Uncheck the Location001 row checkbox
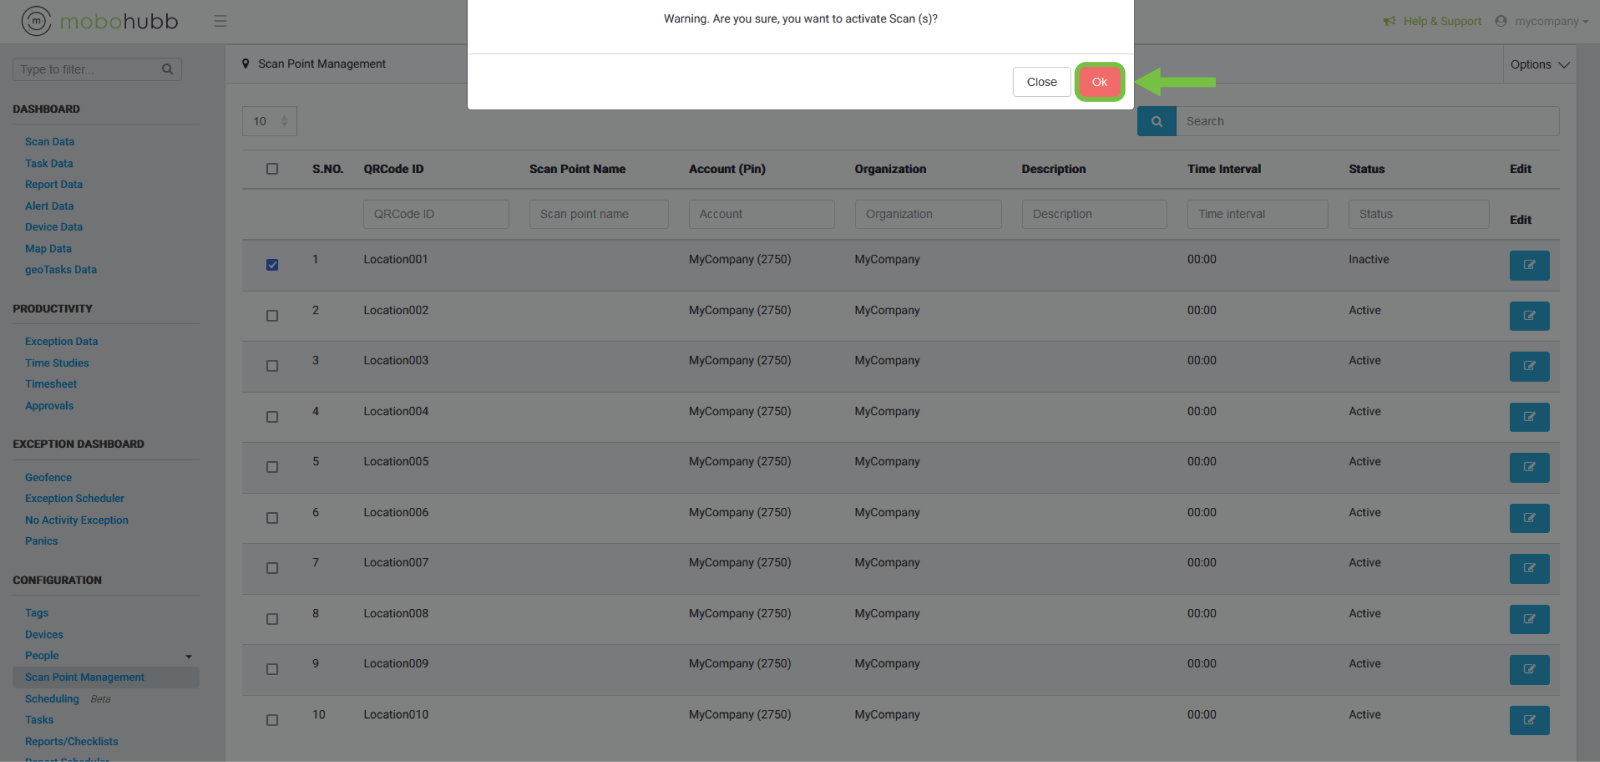Image resolution: width=1600 pixels, height=762 pixels. [272, 265]
